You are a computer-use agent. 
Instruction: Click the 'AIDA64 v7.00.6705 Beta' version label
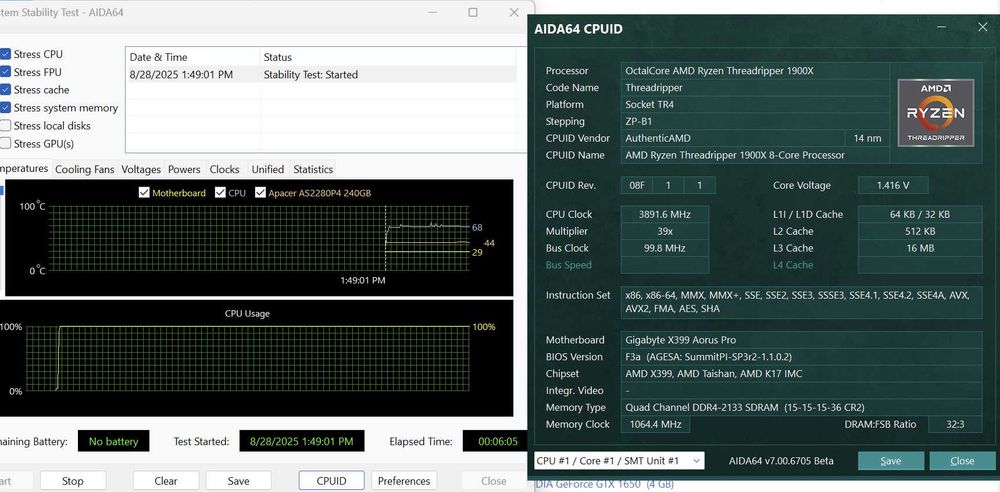tap(781, 461)
